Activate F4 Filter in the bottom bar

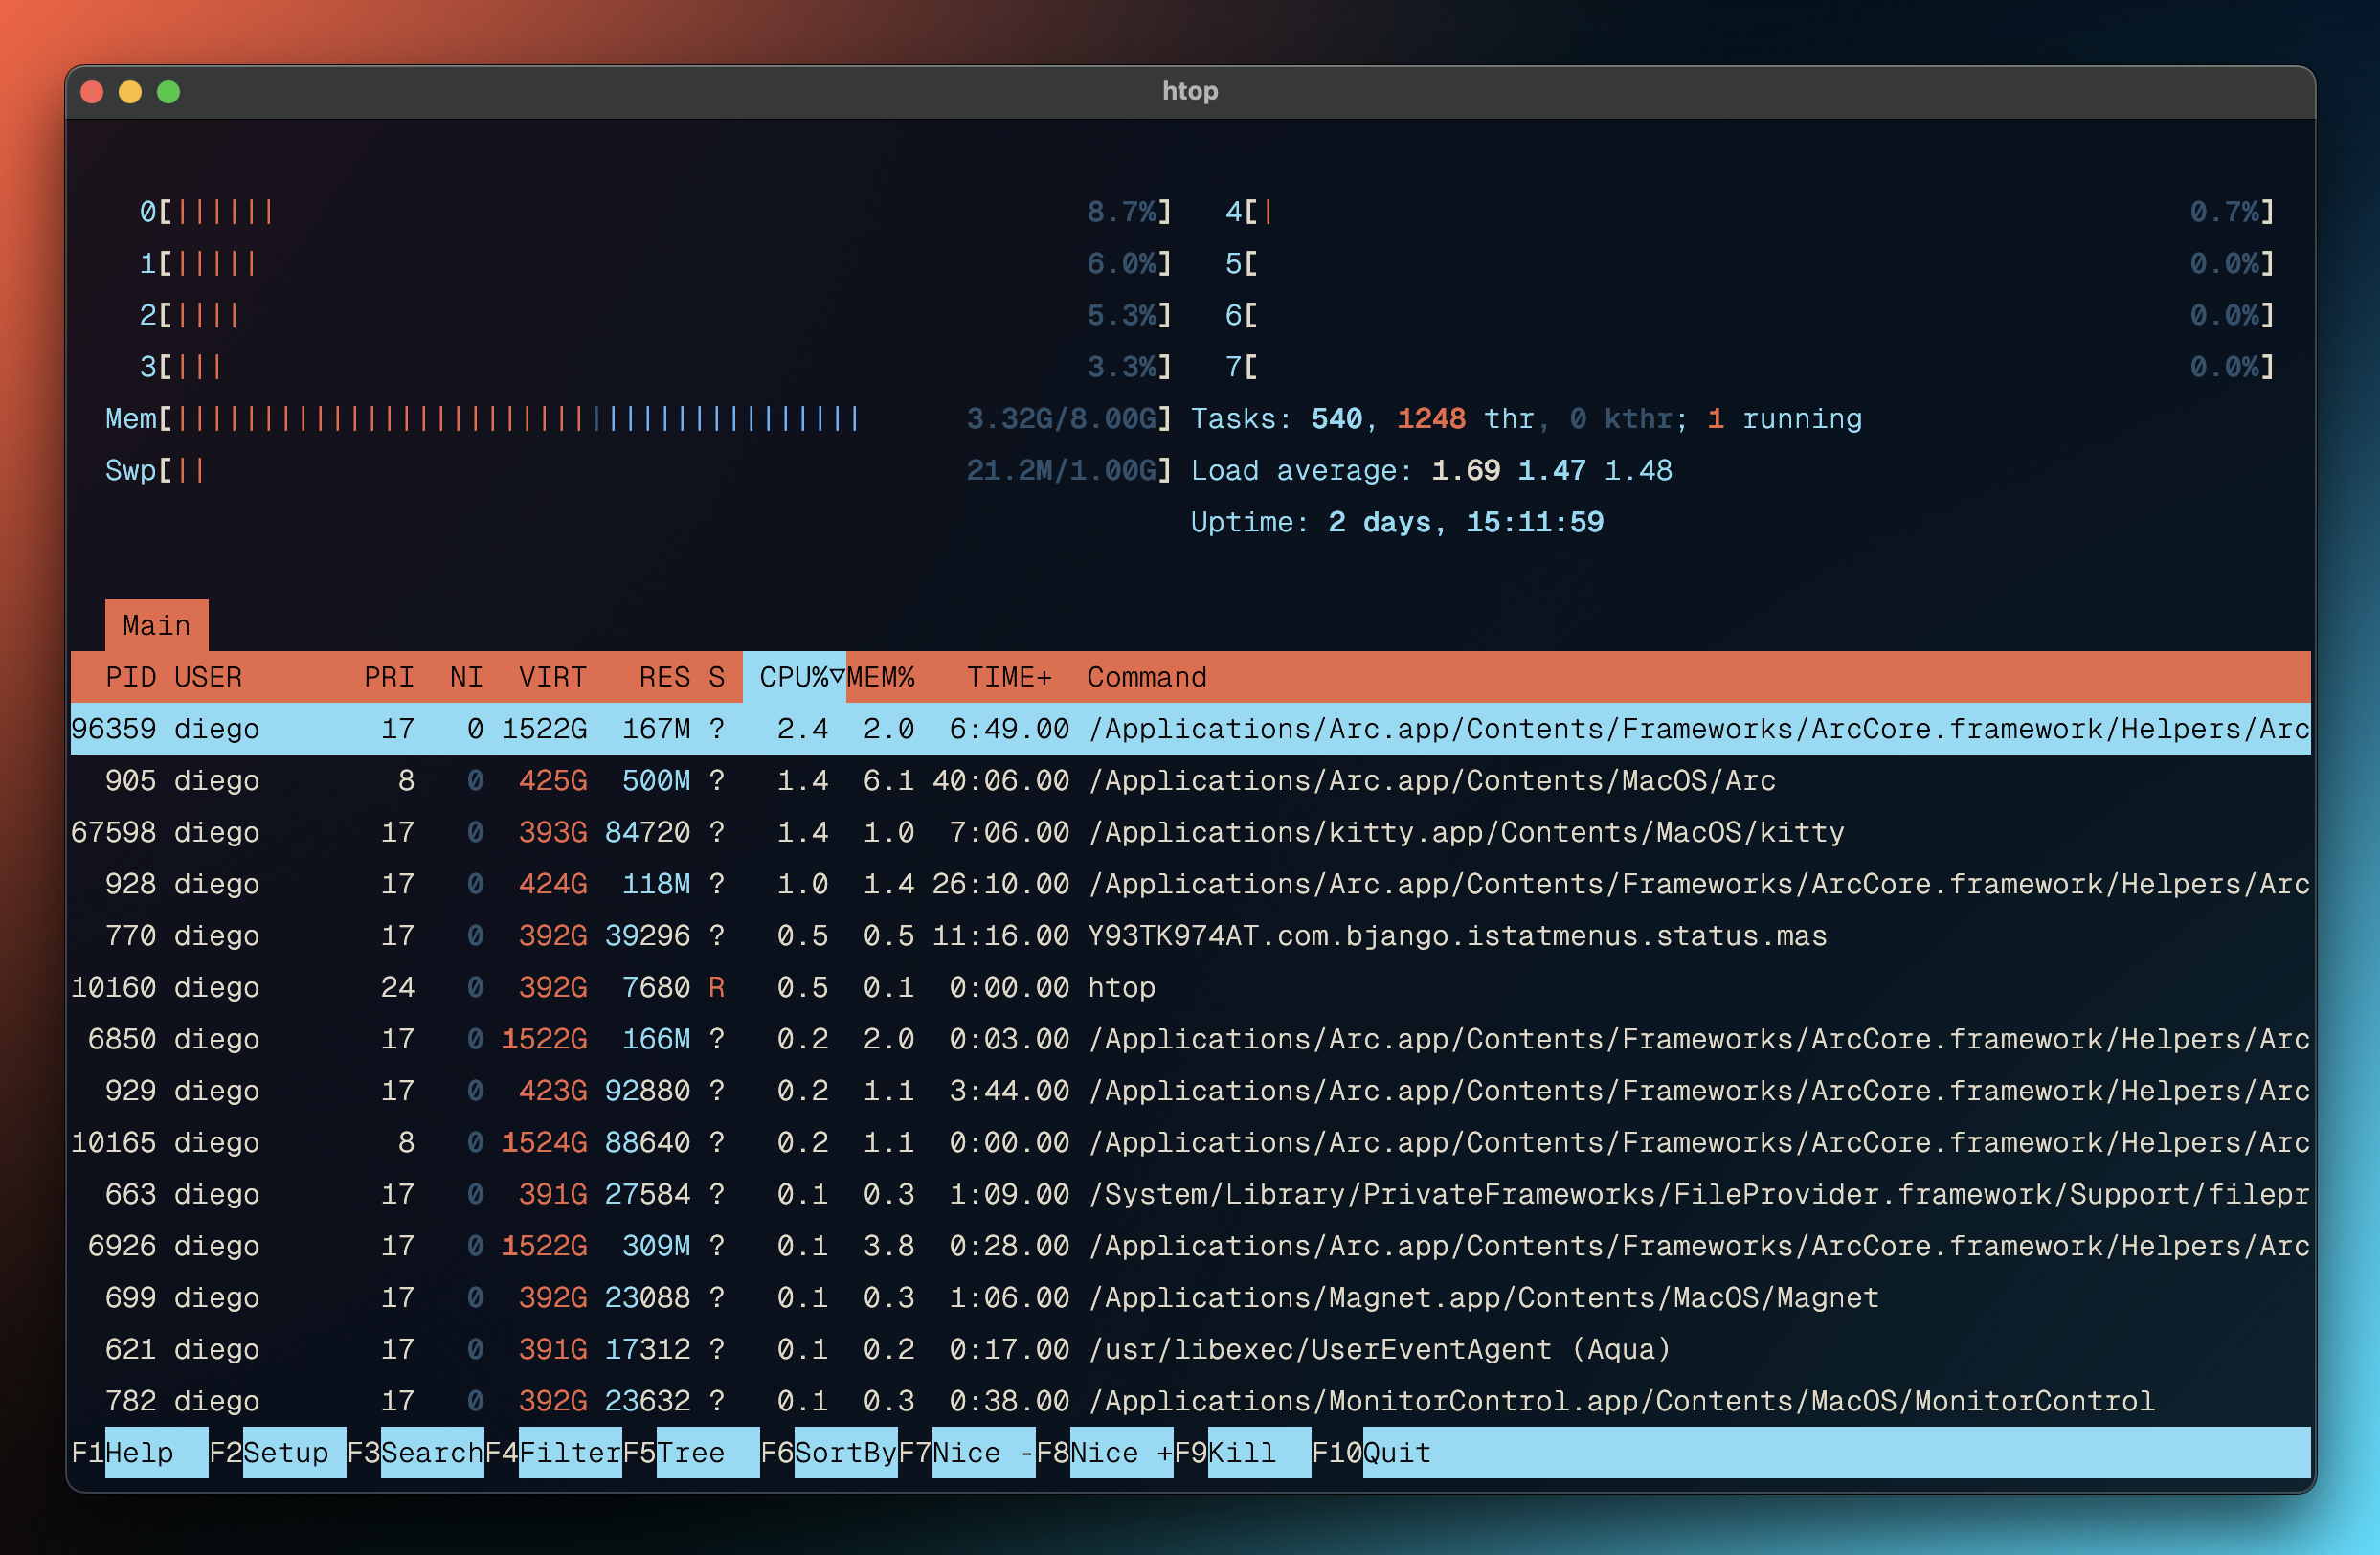point(568,1452)
